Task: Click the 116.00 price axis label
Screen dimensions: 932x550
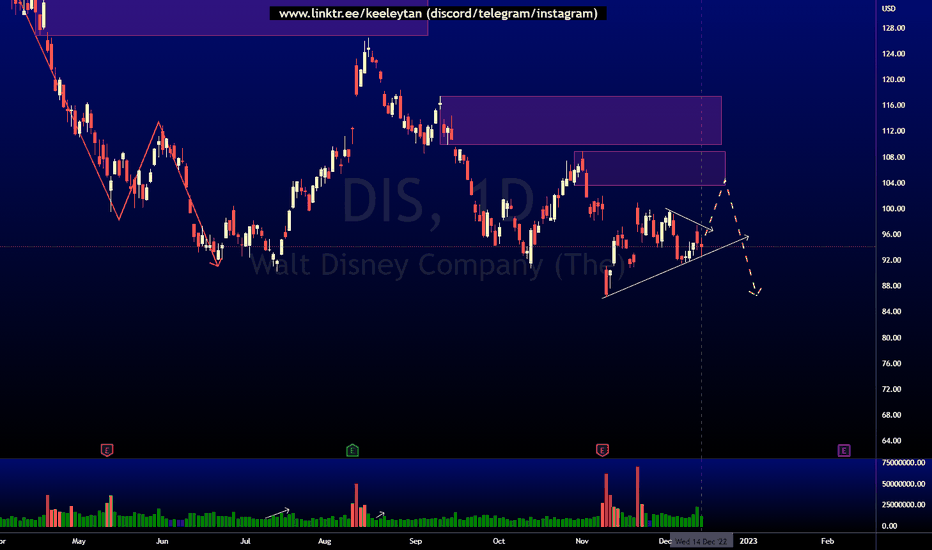Action: pos(893,105)
